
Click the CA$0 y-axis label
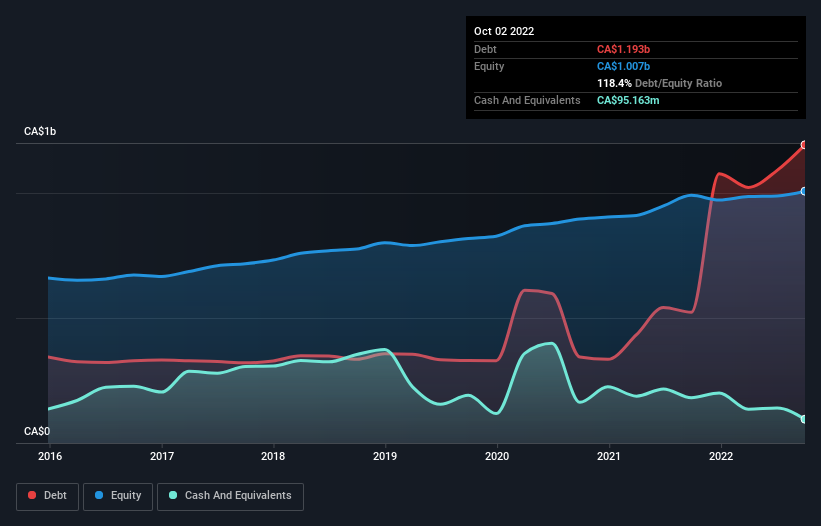click(37, 431)
